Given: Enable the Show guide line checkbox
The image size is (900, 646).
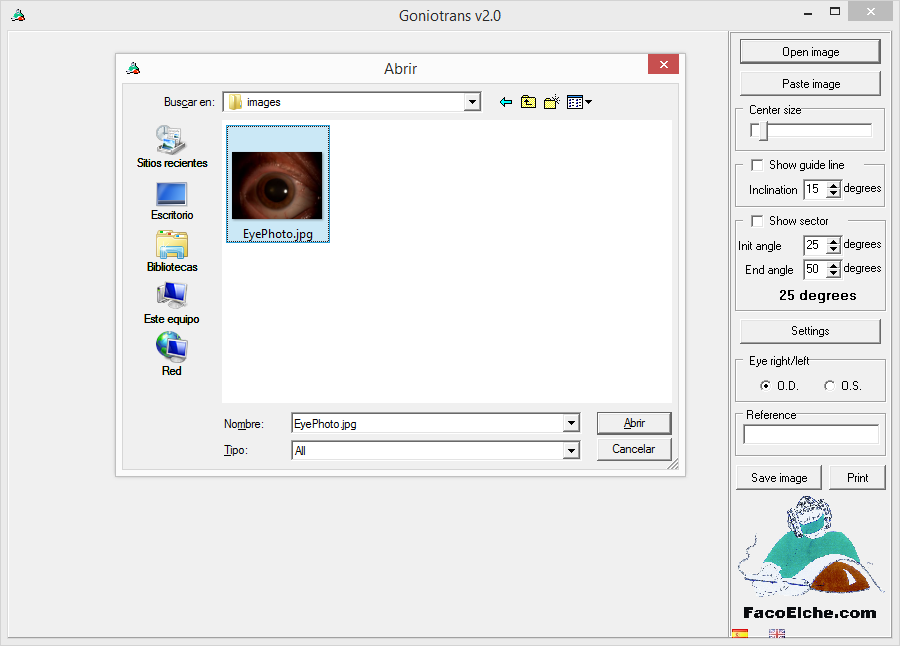Looking at the screenshot, I should 757,165.
